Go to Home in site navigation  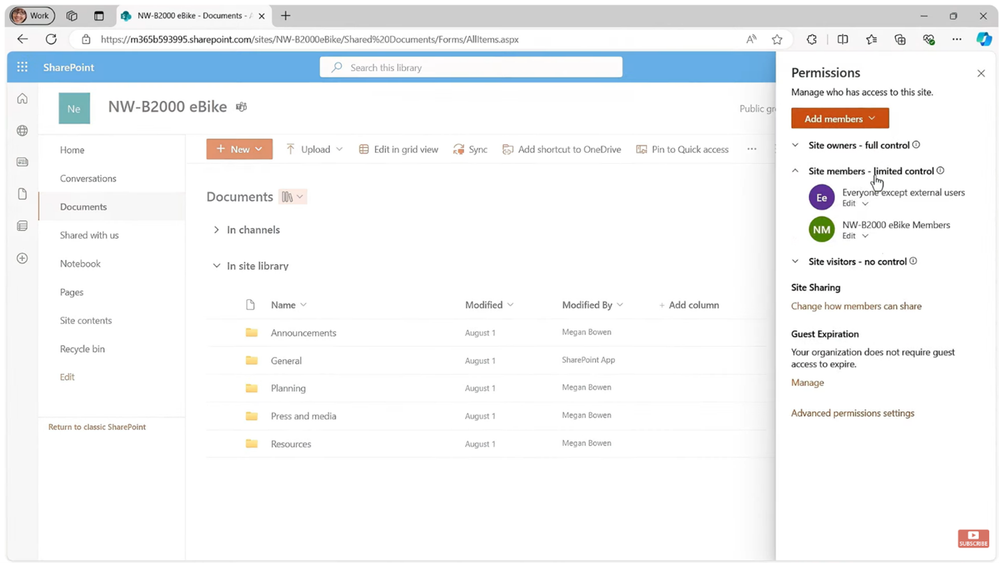[x=72, y=150]
